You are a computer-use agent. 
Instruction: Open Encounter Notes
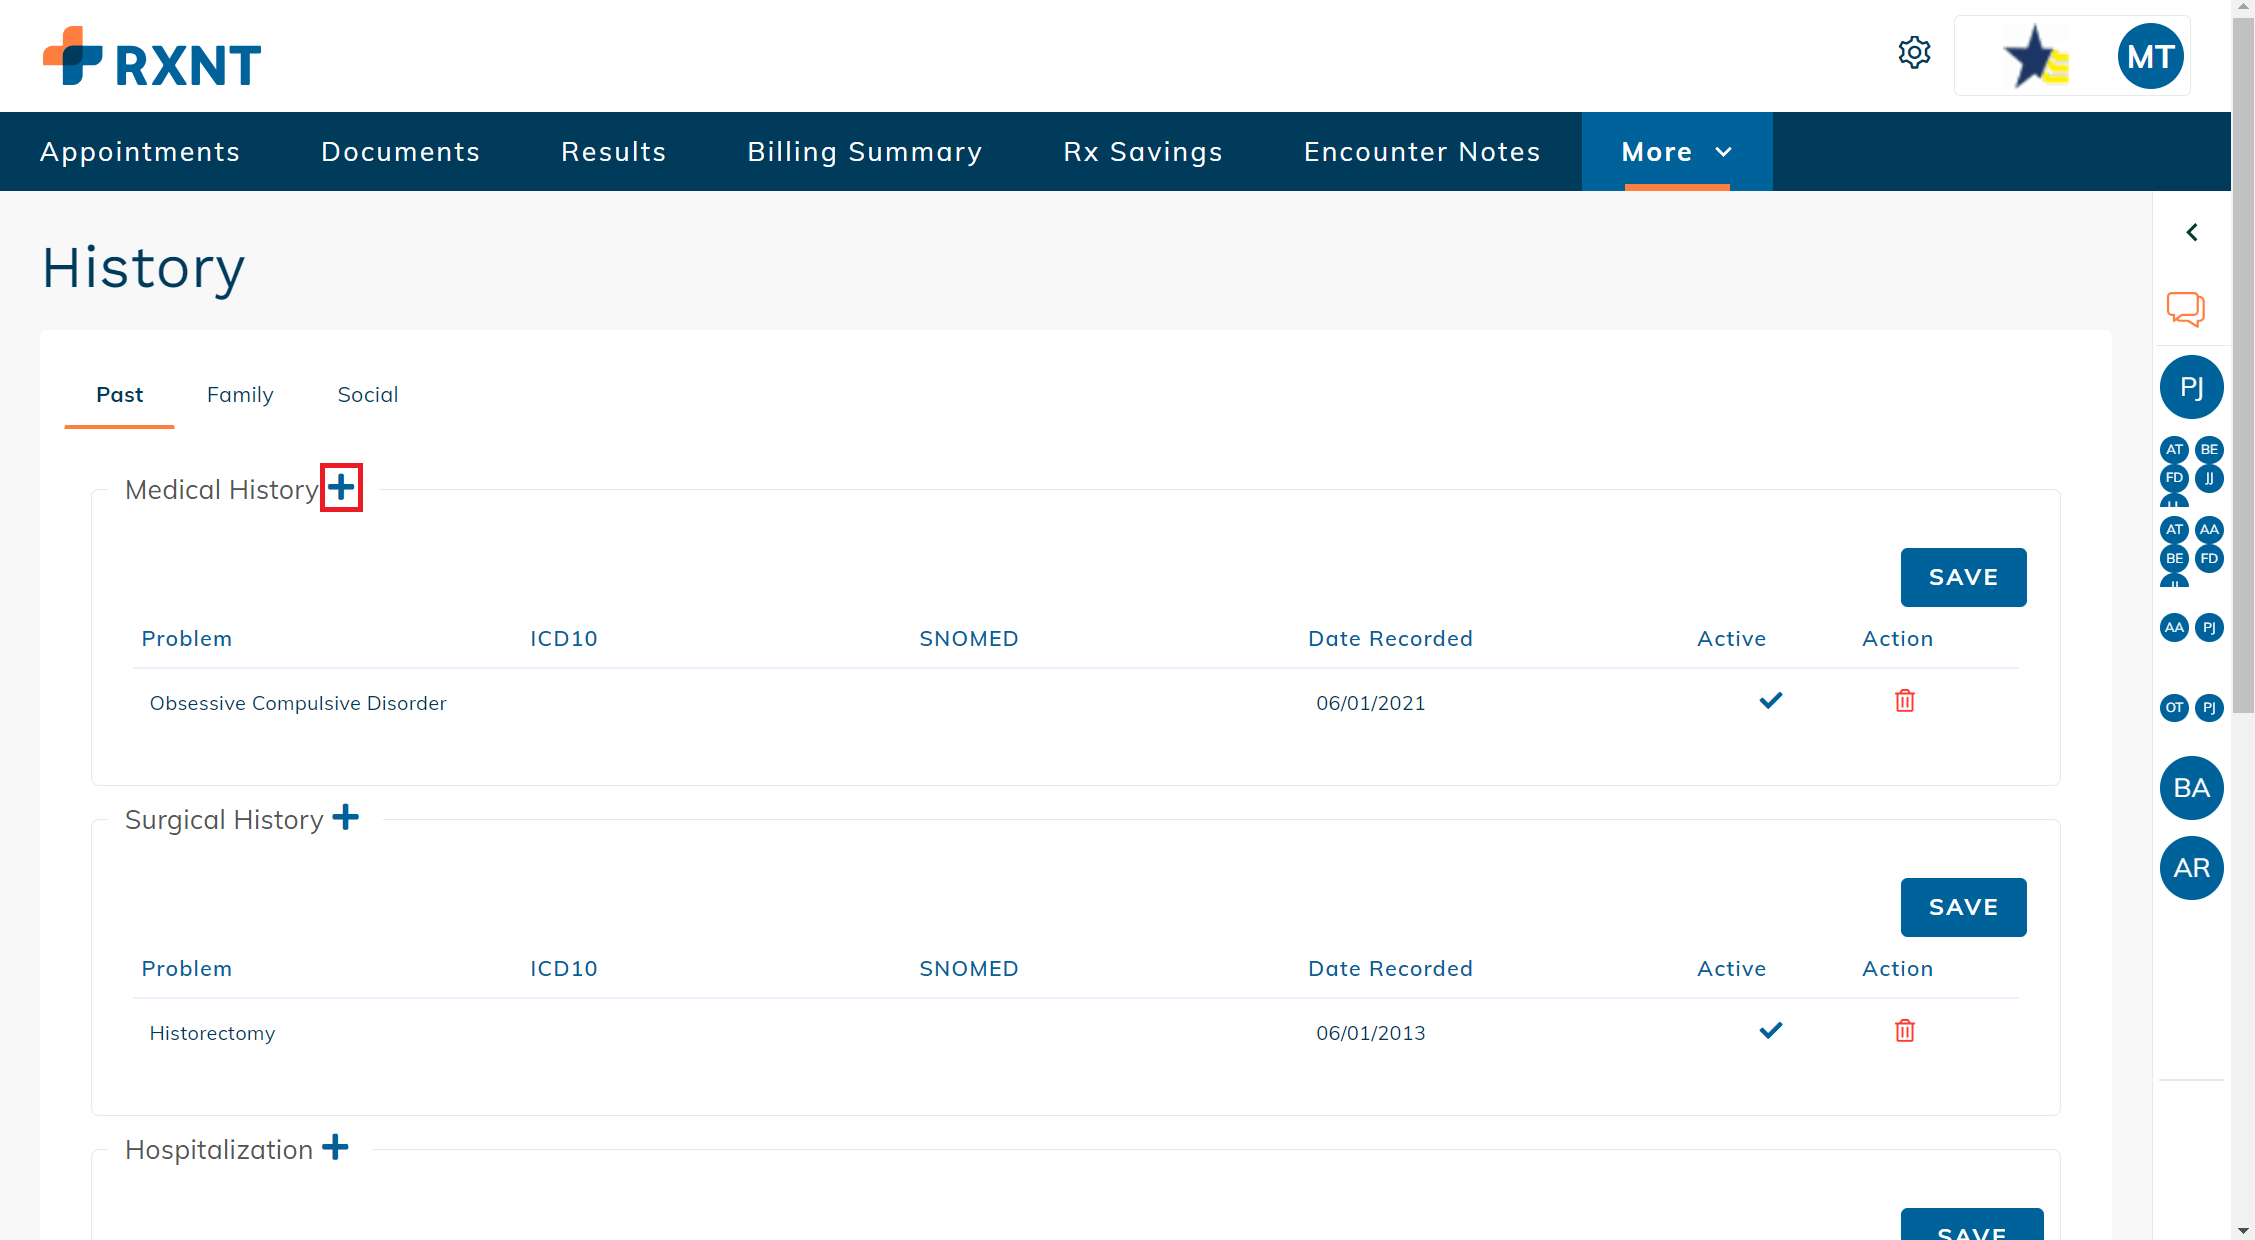(x=1422, y=152)
